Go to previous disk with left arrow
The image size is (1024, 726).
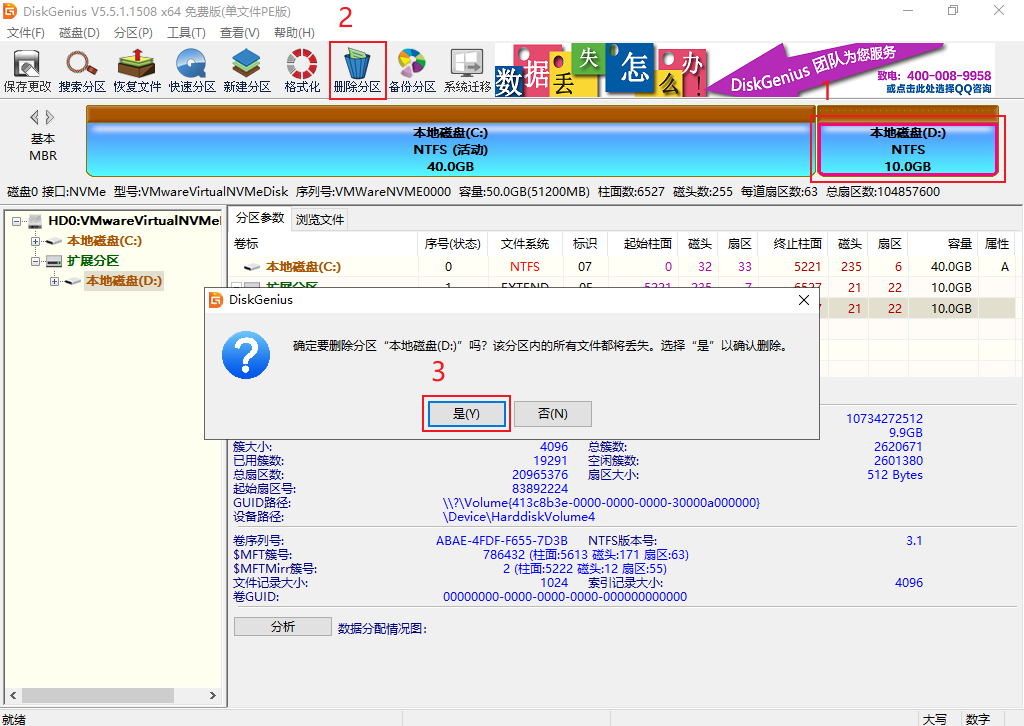[34, 118]
